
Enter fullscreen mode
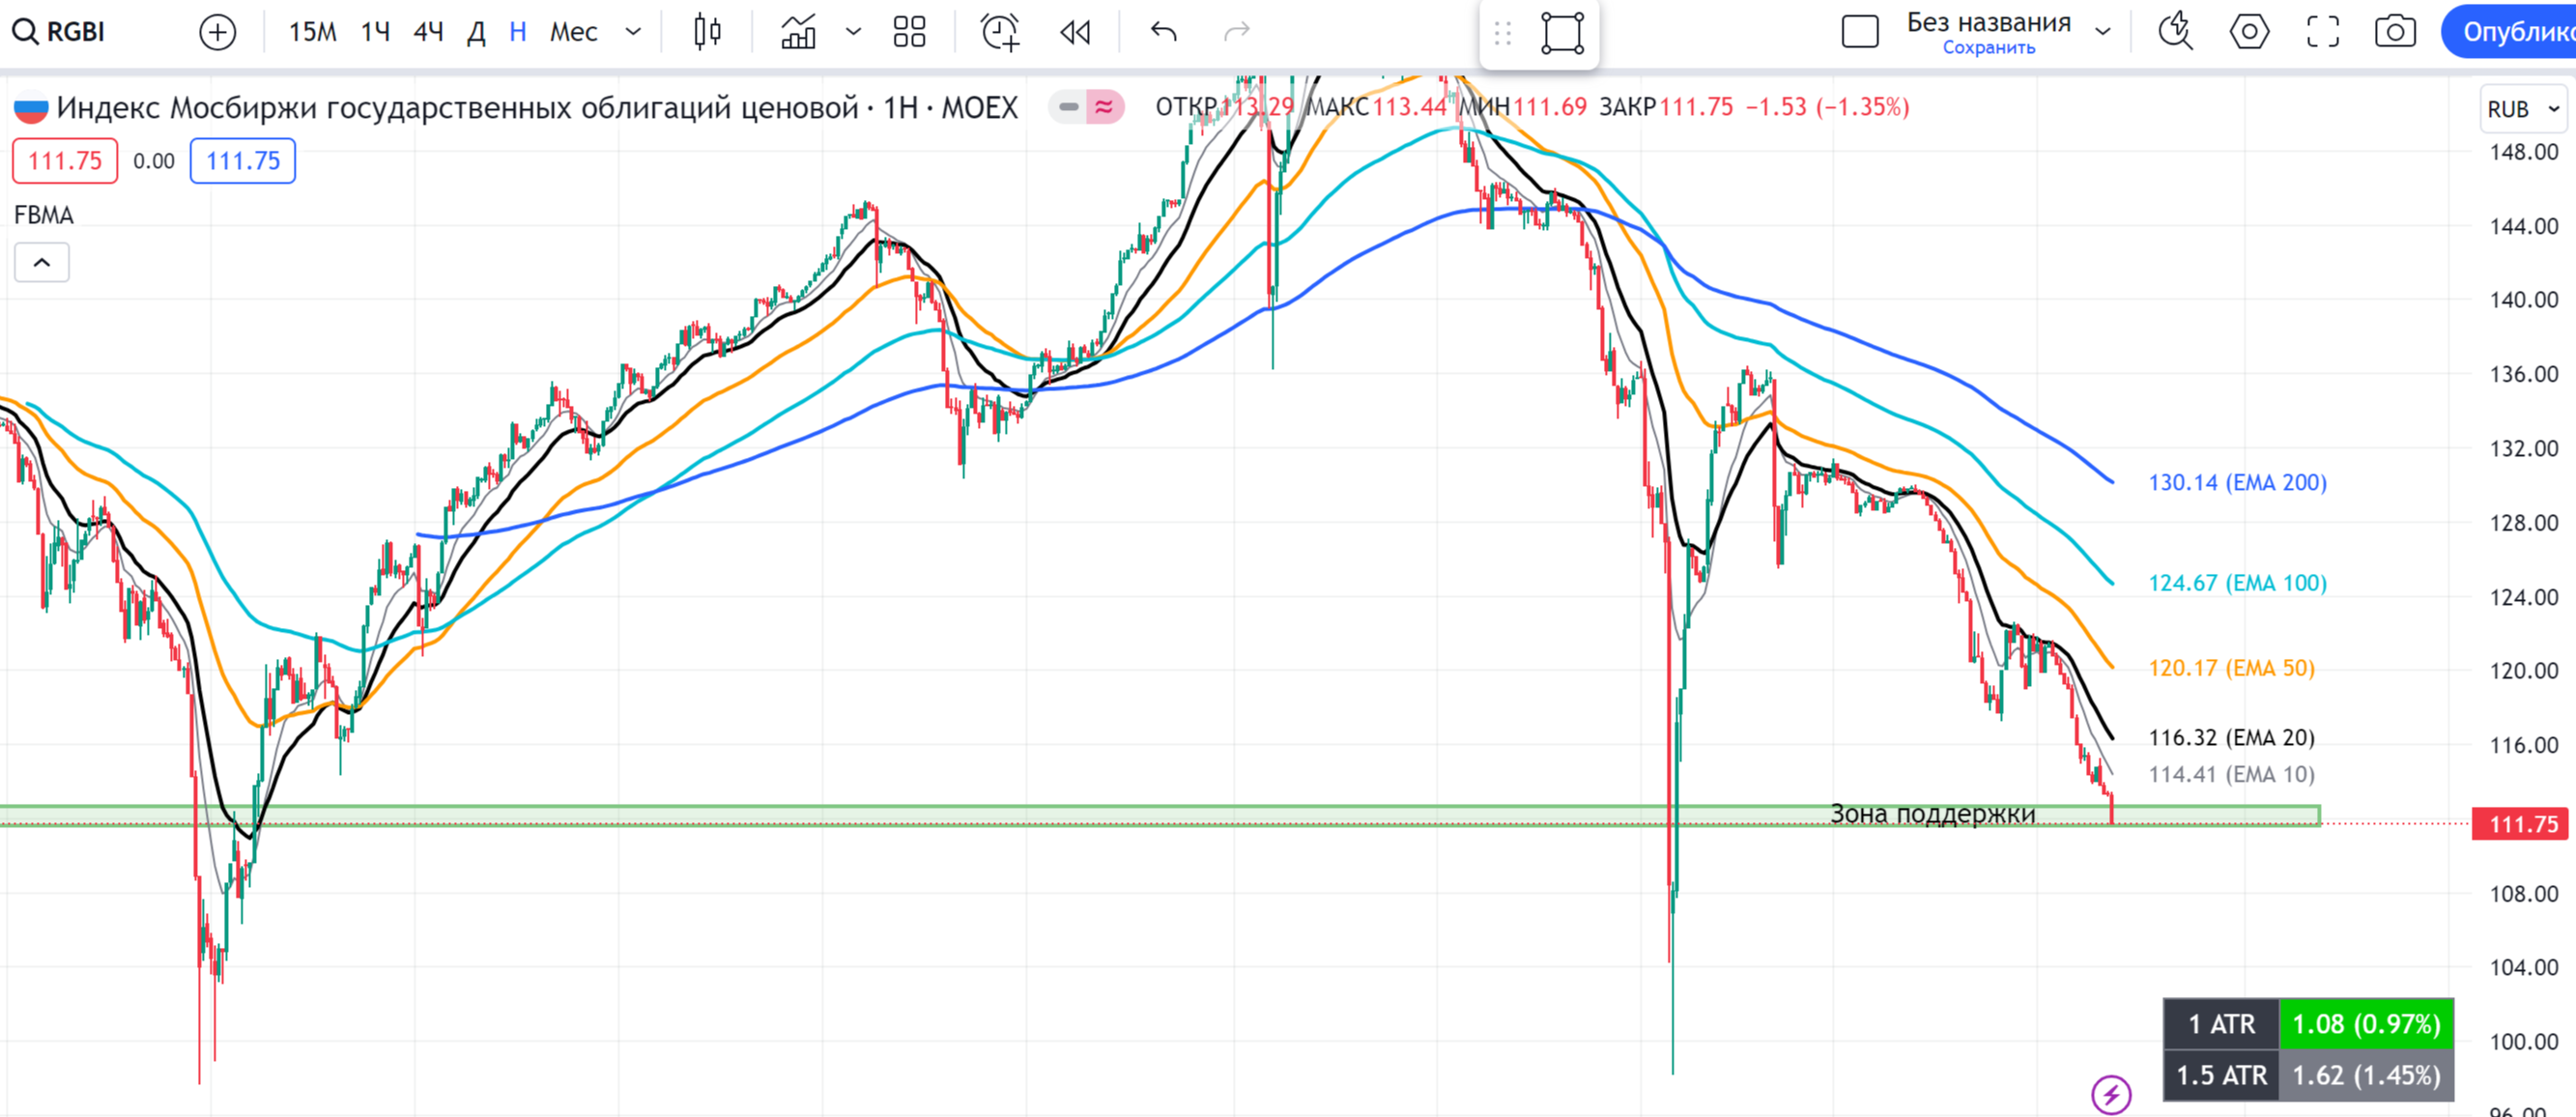tap(2322, 32)
